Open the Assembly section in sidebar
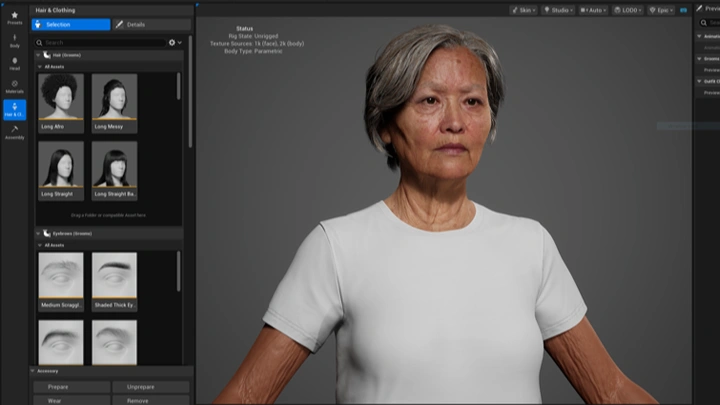The width and height of the screenshot is (720, 405). [14, 132]
